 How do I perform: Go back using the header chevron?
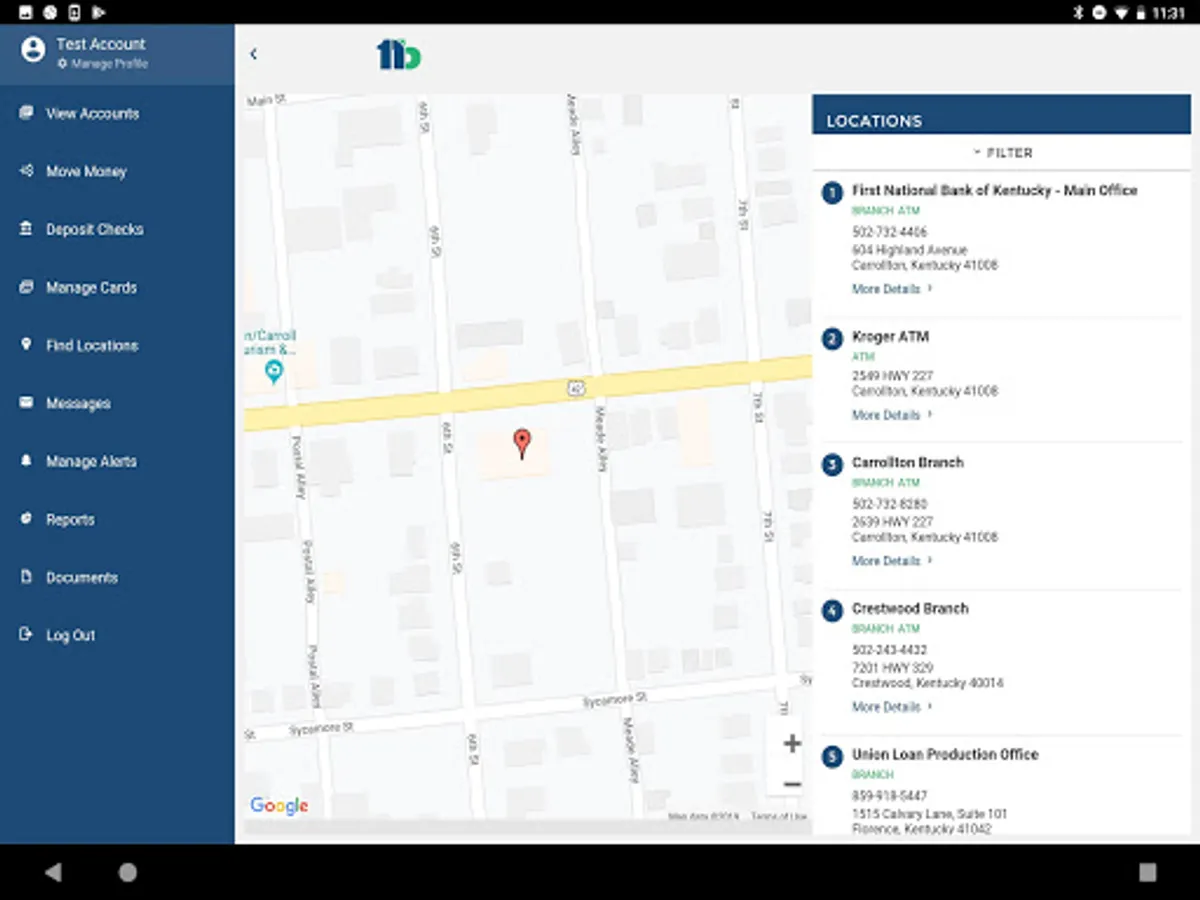253,54
